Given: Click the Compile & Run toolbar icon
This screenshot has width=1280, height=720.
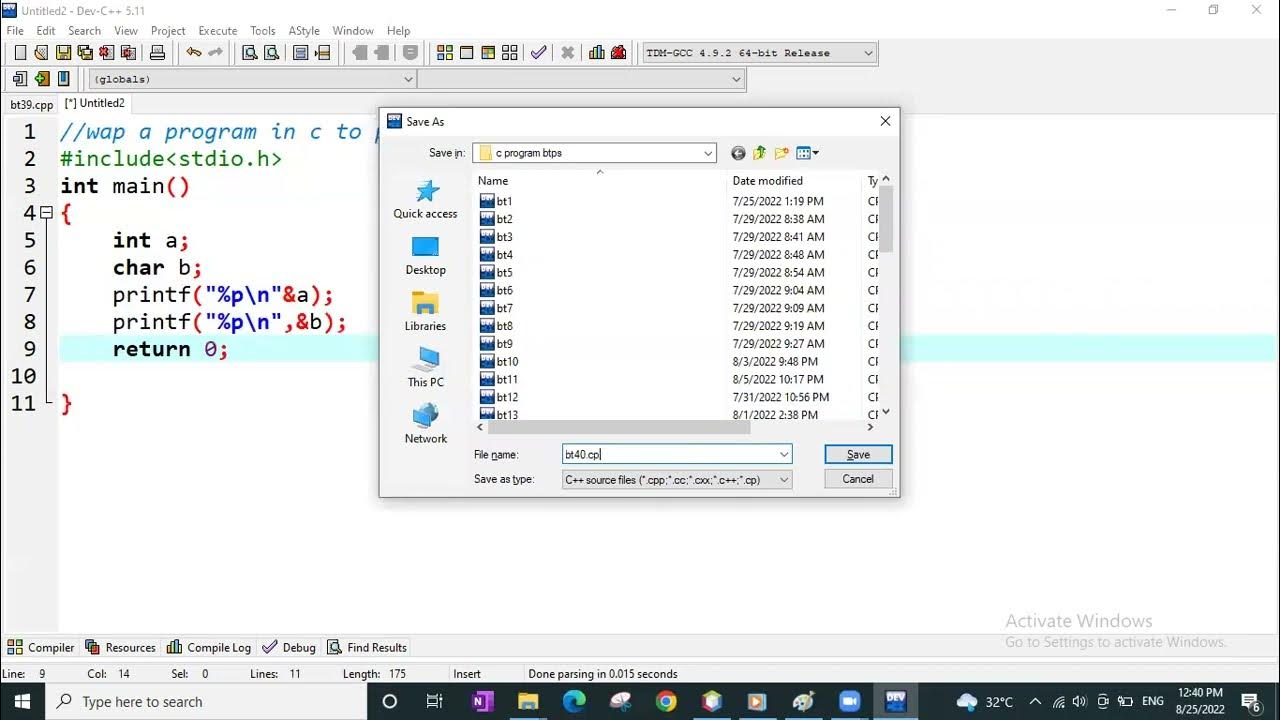Looking at the screenshot, I should tap(488, 53).
